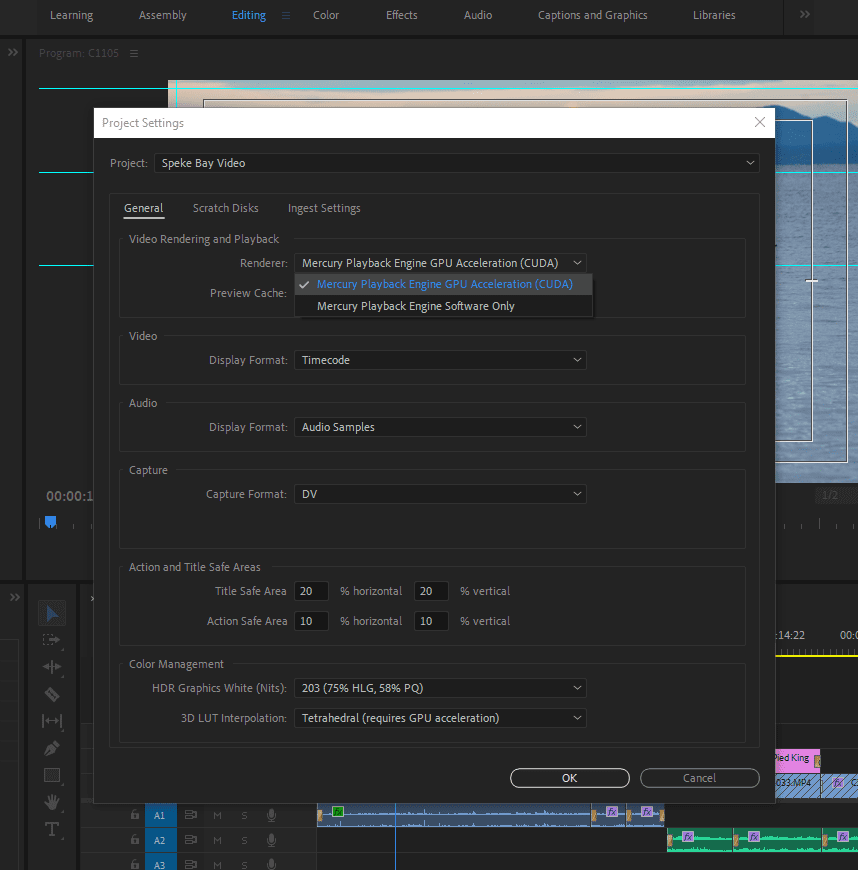Viewport: 858px width, 870px height.
Task: Toggle track lock on A1
Action: (x=134, y=815)
